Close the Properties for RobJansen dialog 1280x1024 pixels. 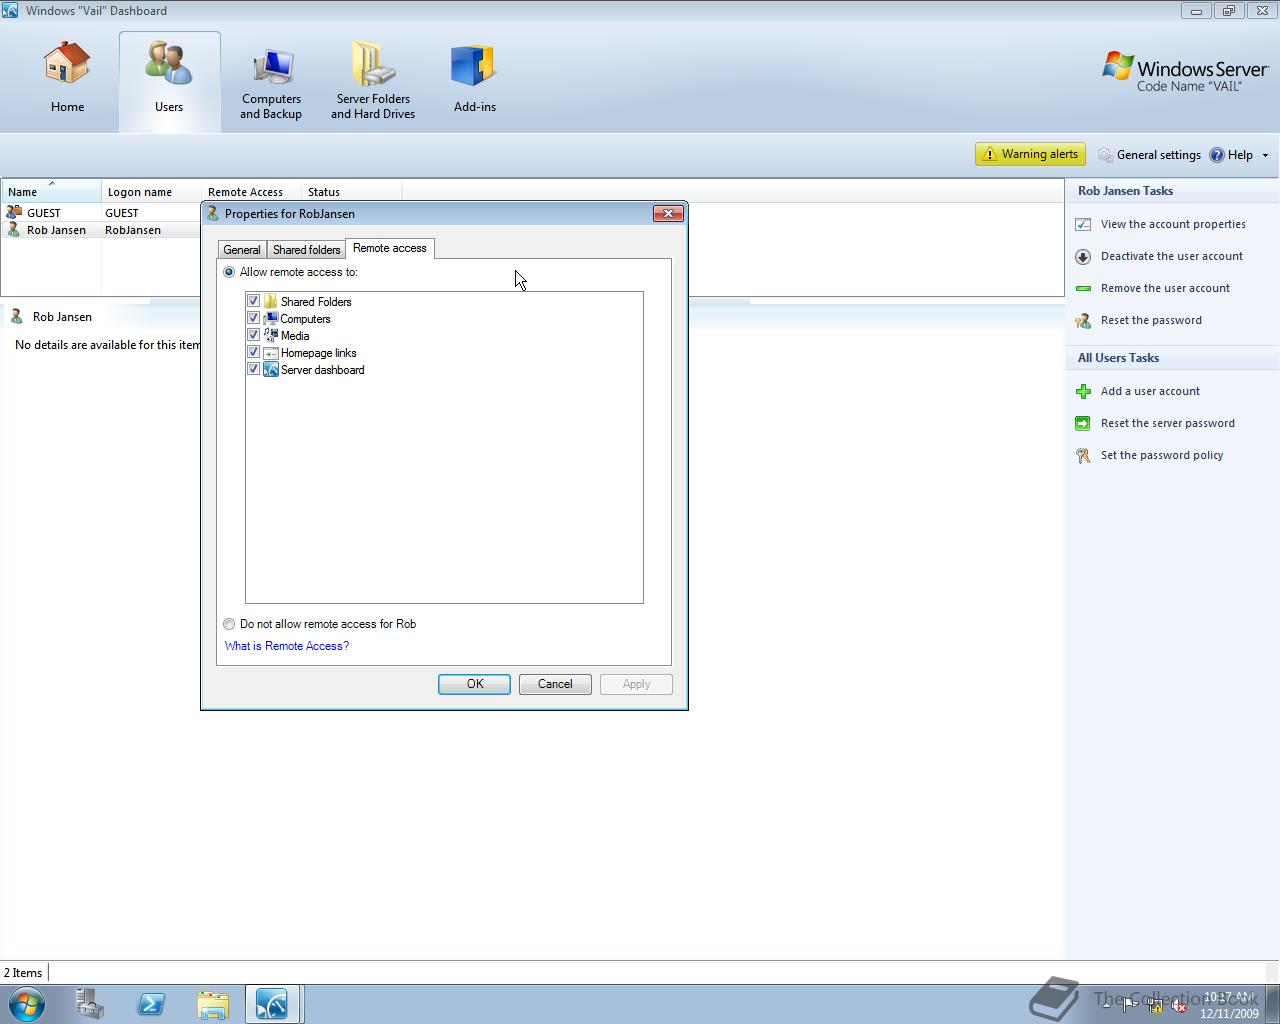pos(668,213)
